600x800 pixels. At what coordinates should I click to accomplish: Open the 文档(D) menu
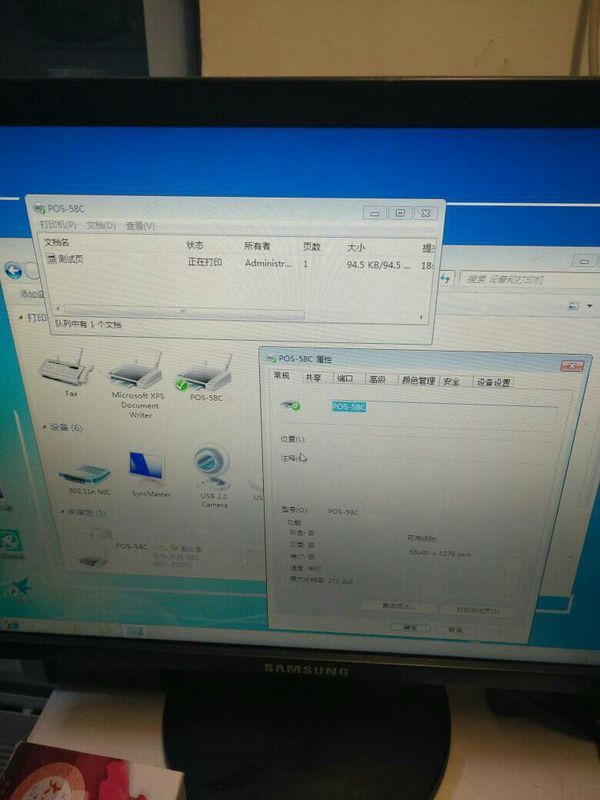coord(101,226)
